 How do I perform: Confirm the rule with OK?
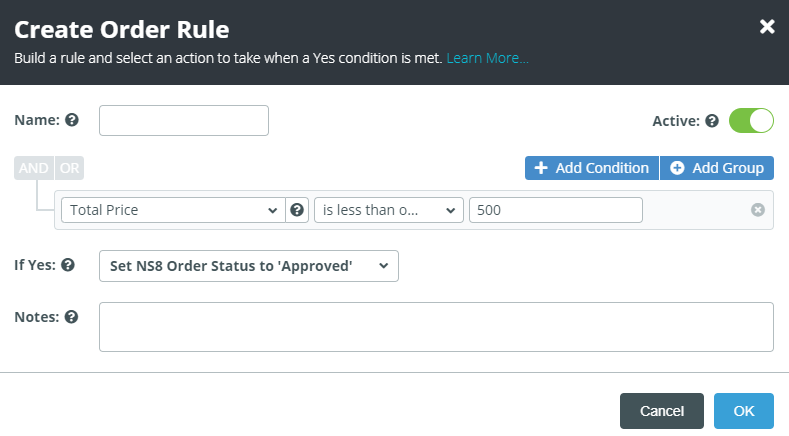coord(743,411)
